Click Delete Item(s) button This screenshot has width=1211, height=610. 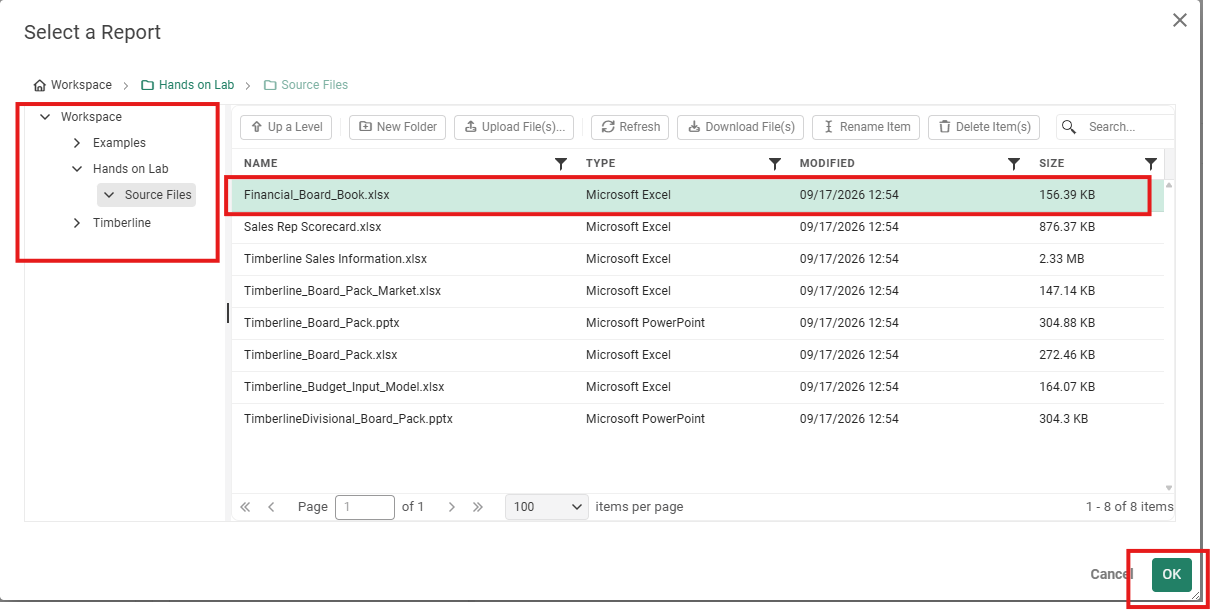(x=984, y=127)
